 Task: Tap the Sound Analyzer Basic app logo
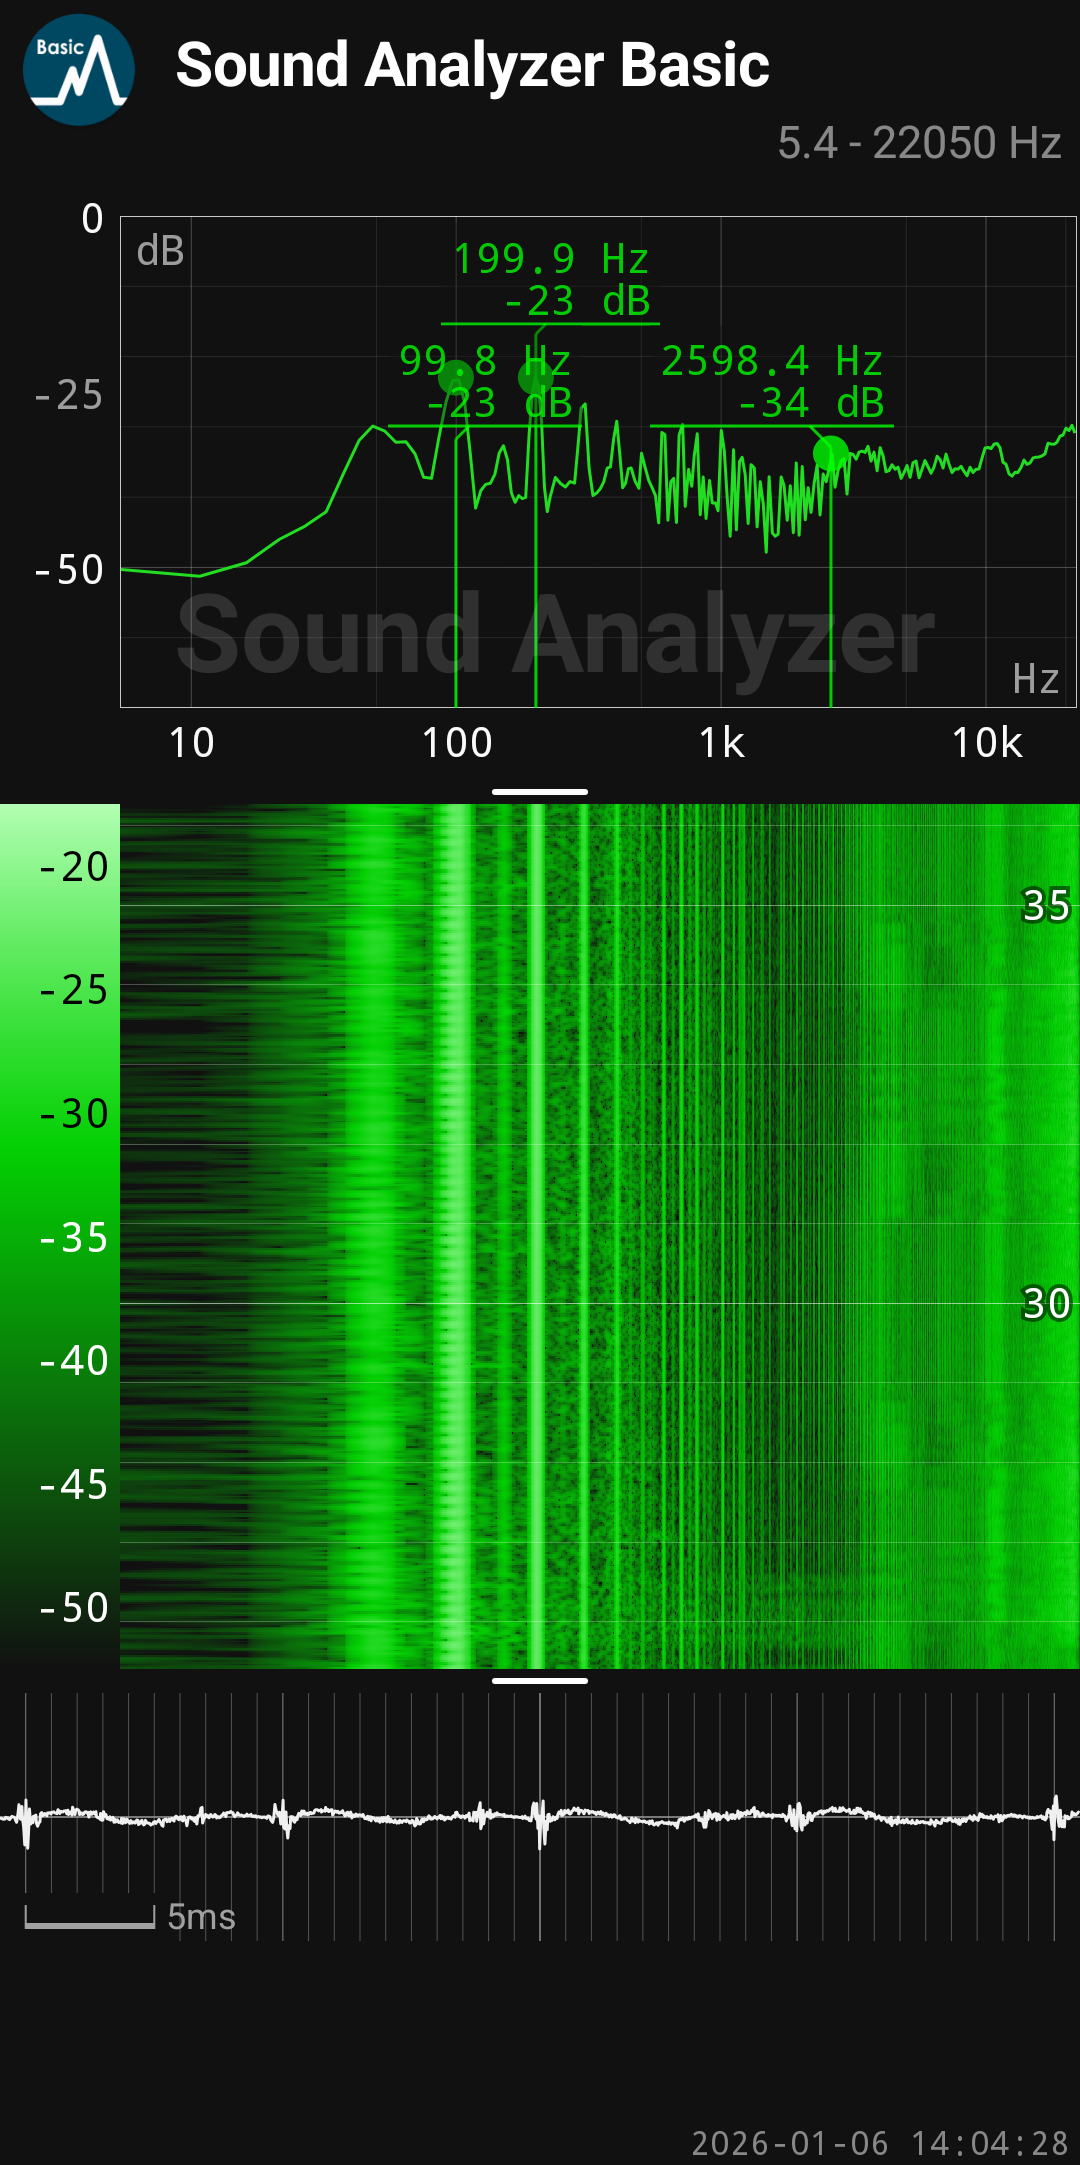click(79, 70)
